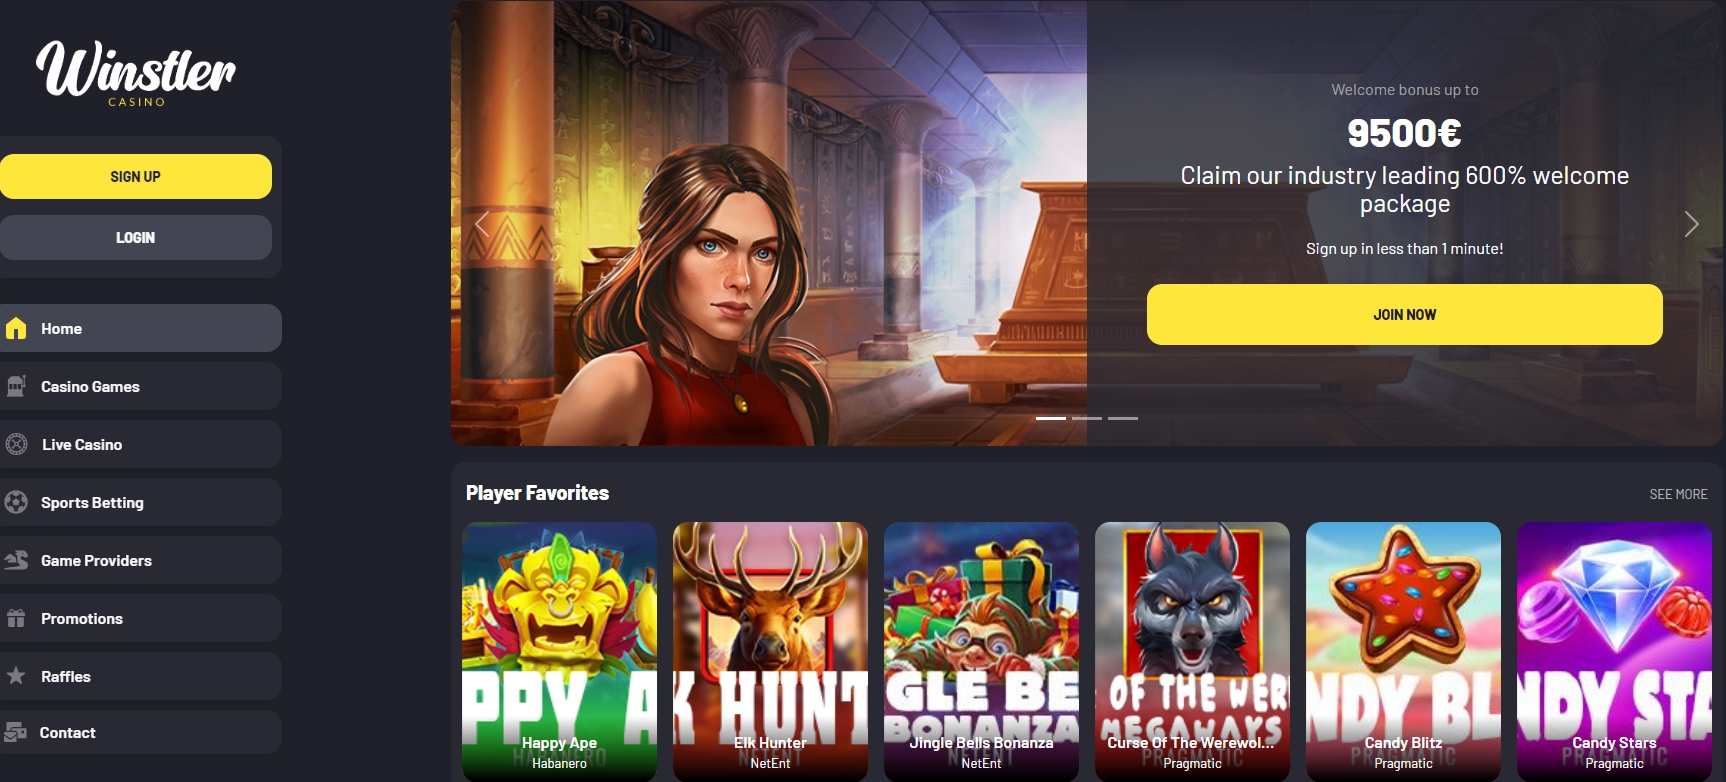Select the second carousel slide indicator
Screen dimensions: 1726x782
tap(1087, 418)
